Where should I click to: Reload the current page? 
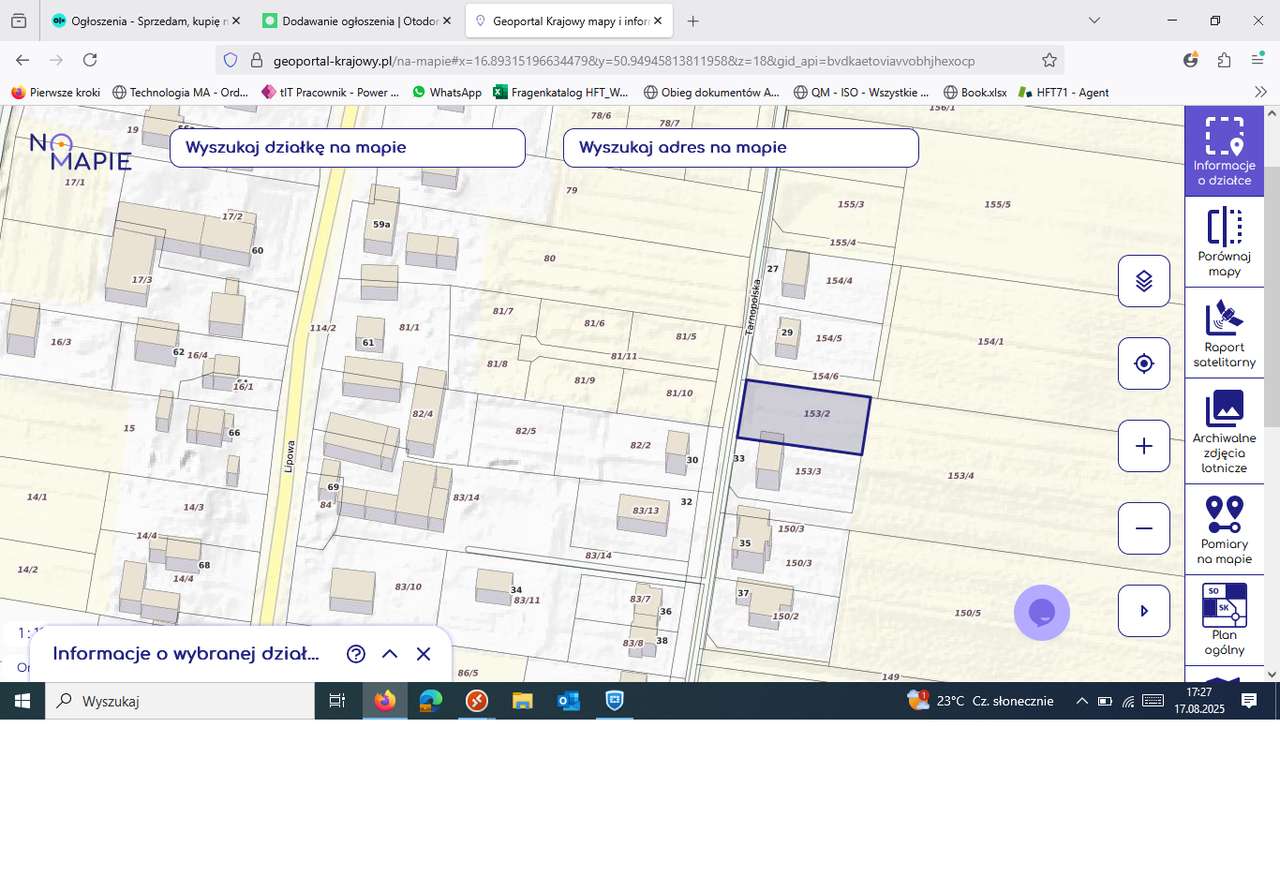90,60
